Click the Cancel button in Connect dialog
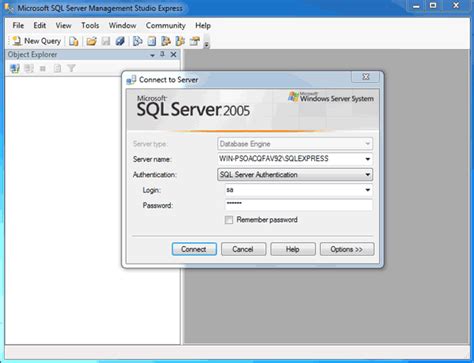This screenshot has width=474, height=363. (243, 249)
